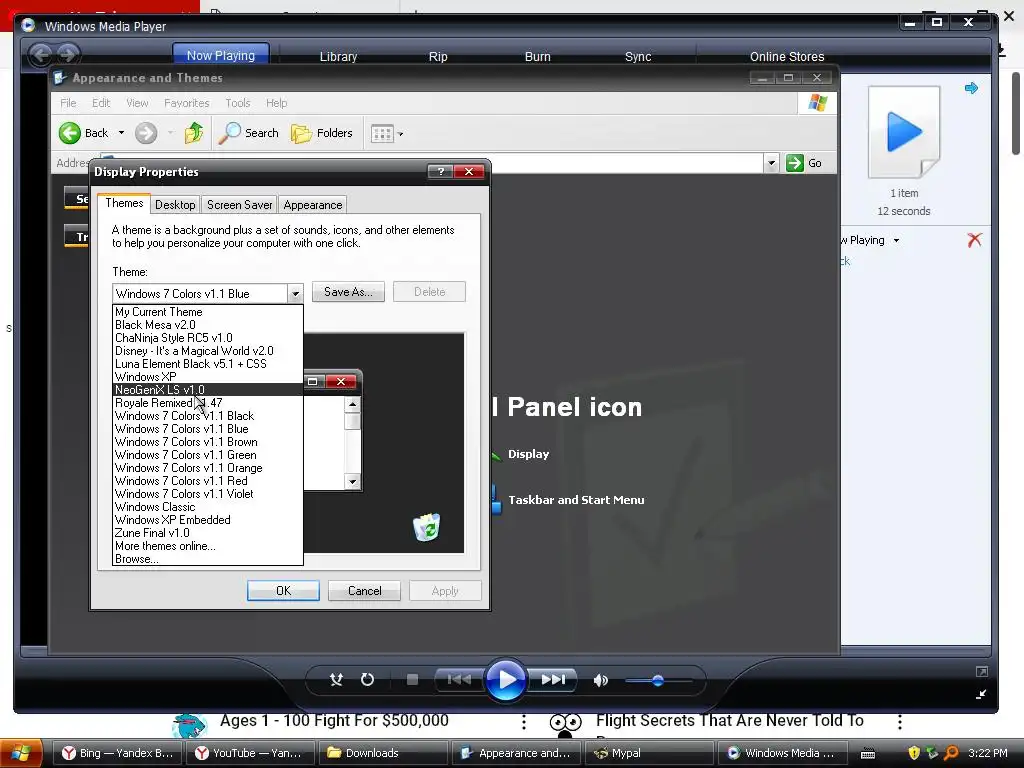The height and width of the screenshot is (768, 1024).
Task: Click the Taskbar and Start Menu link
Action: [x=576, y=500]
